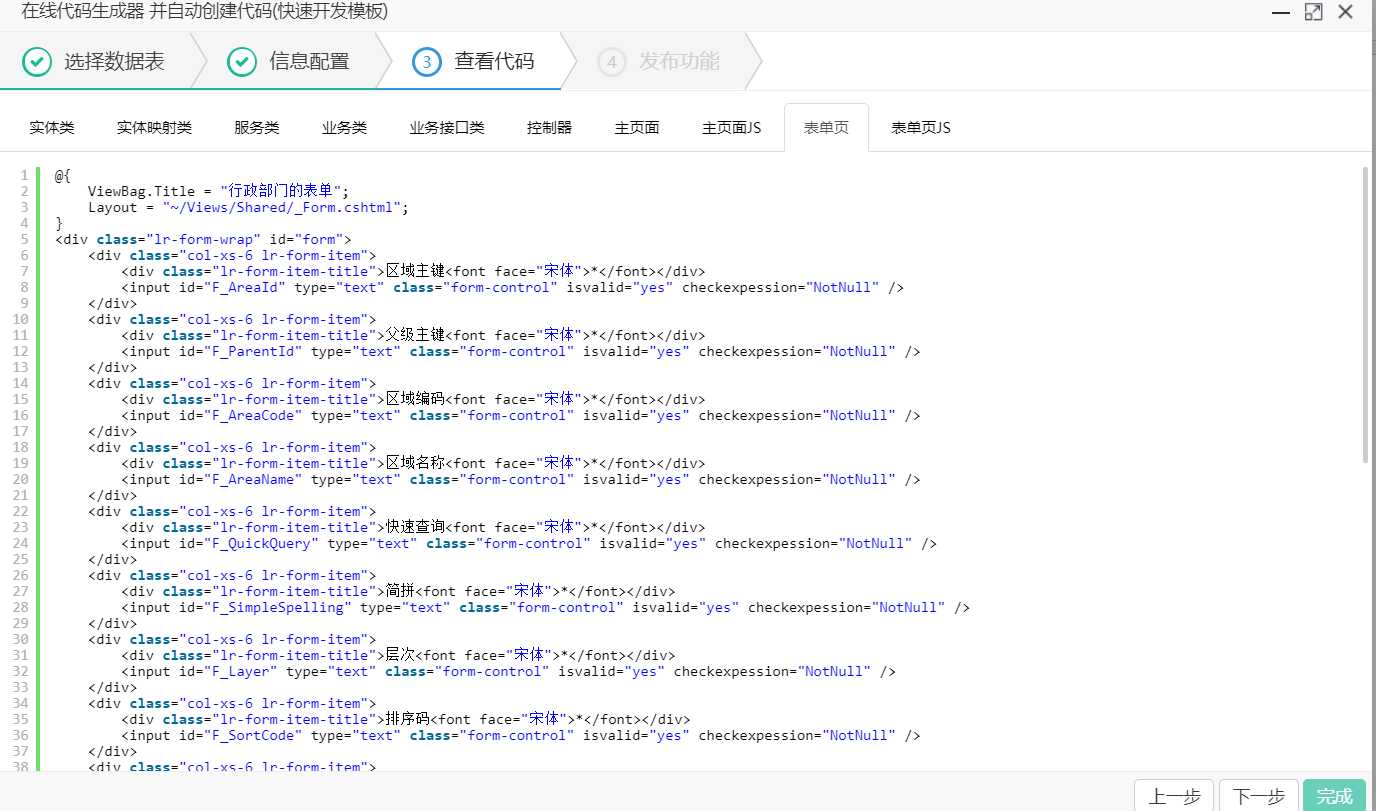Click the 完成 button

[1334, 796]
